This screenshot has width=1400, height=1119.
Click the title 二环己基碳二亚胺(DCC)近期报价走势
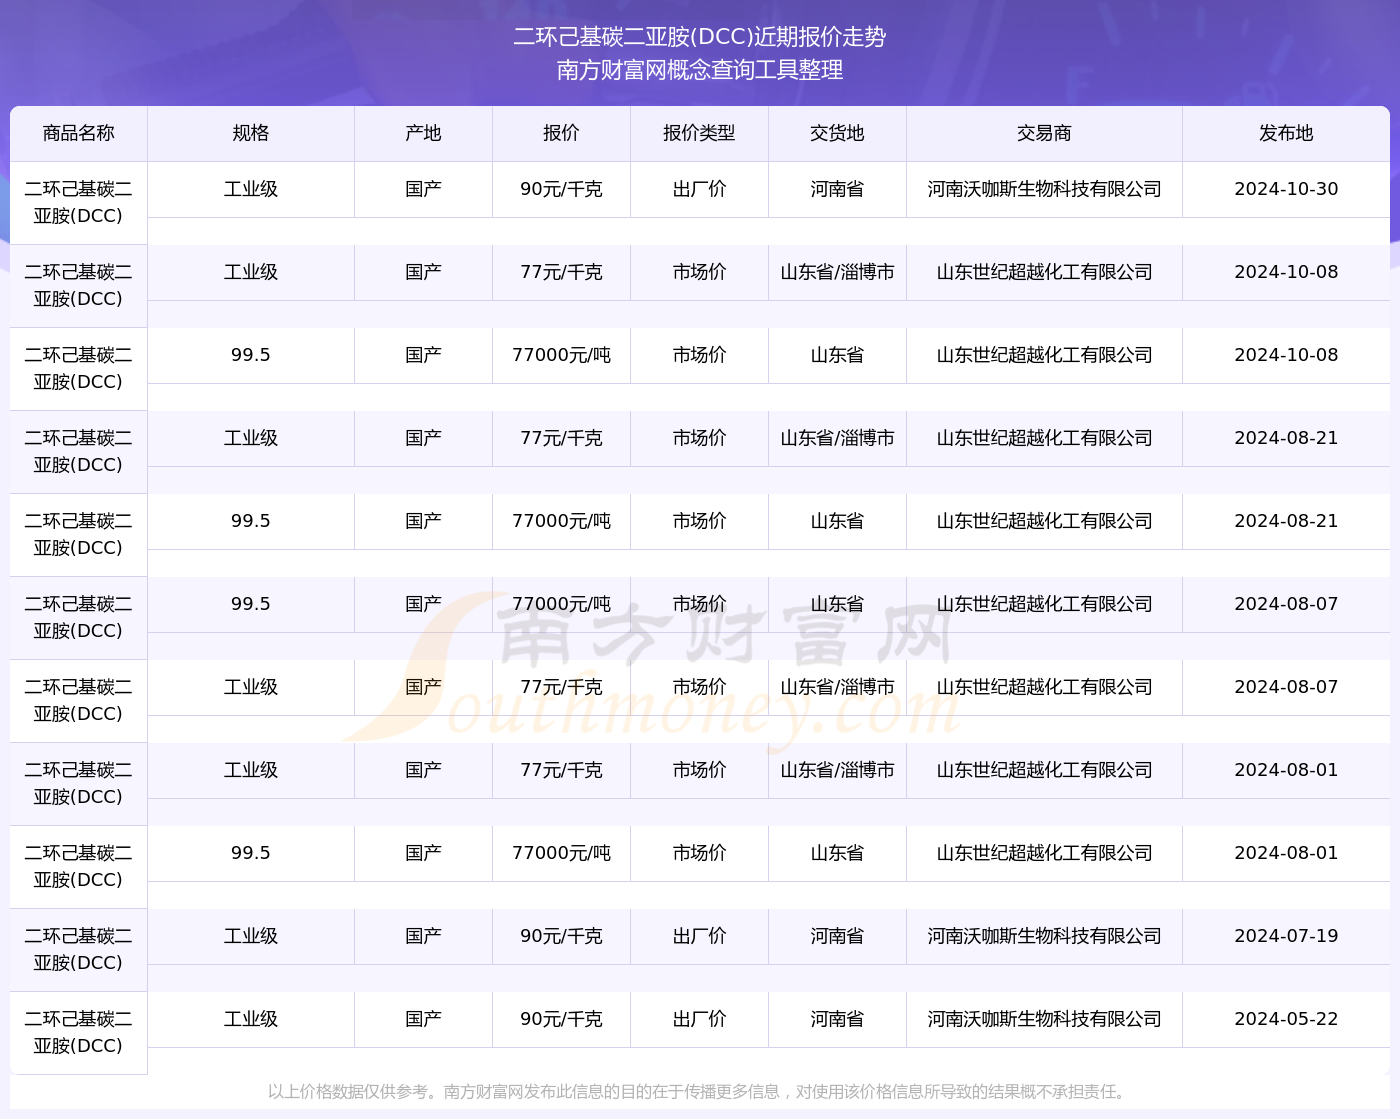coord(700,37)
